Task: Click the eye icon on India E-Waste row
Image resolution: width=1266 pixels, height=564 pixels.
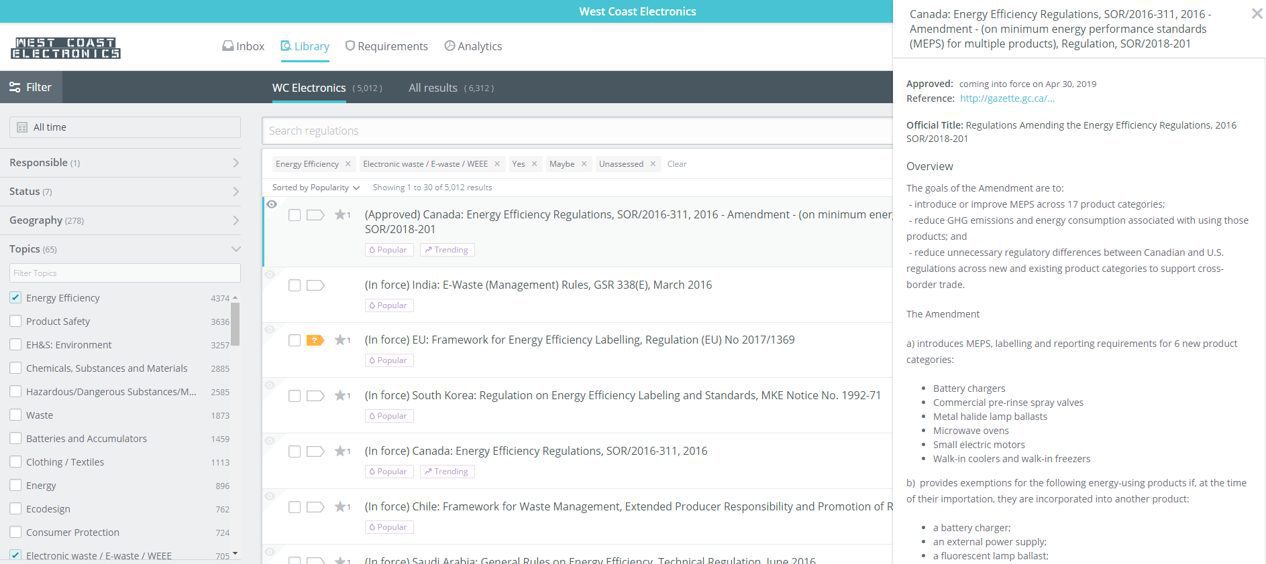Action: coord(271,274)
